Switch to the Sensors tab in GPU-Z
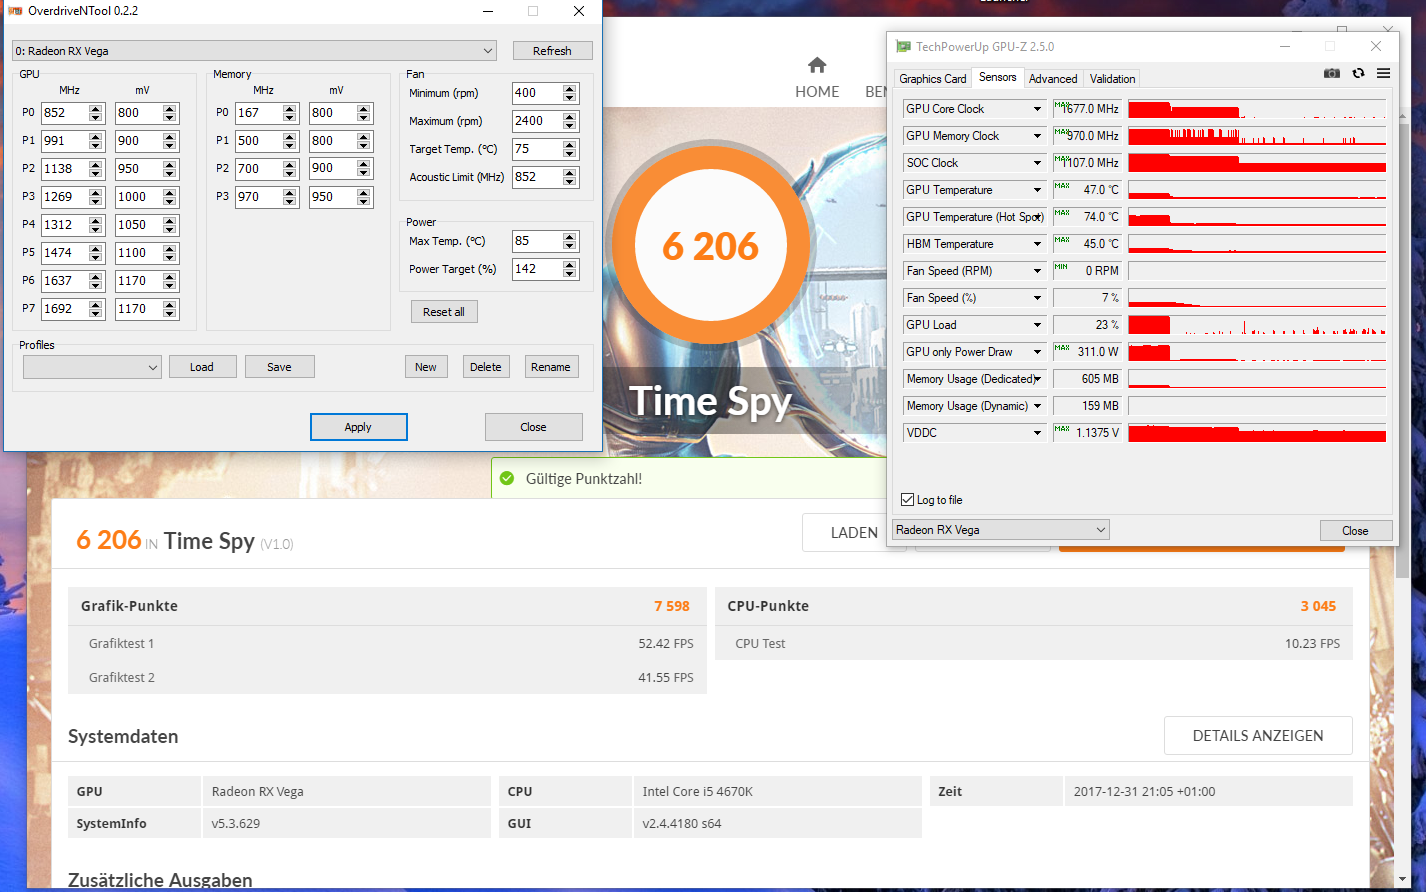The width and height of the screenshot is (1426, 892). pos(997,77)
